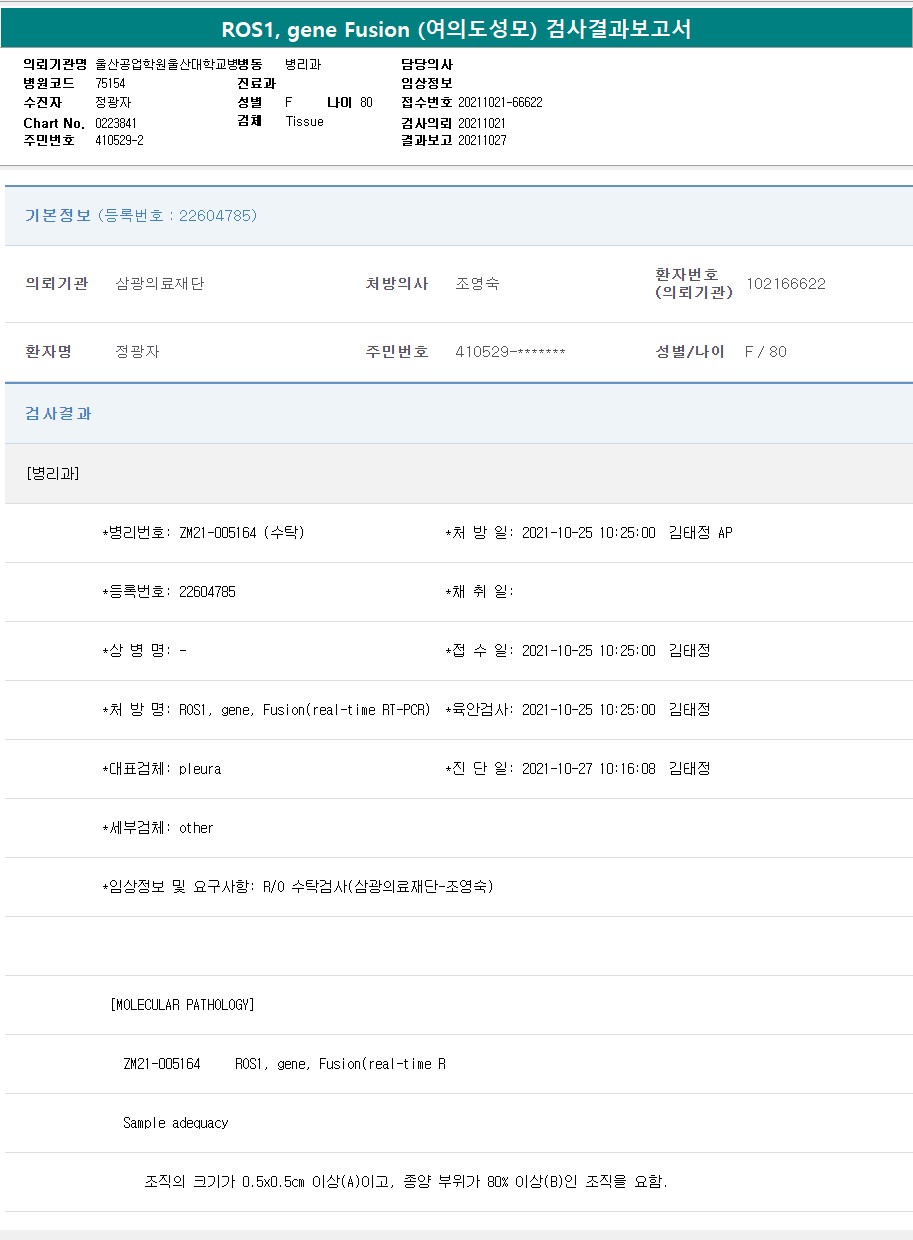
Task: Select the 대표검체 value pleura
Action: point(200,769)
